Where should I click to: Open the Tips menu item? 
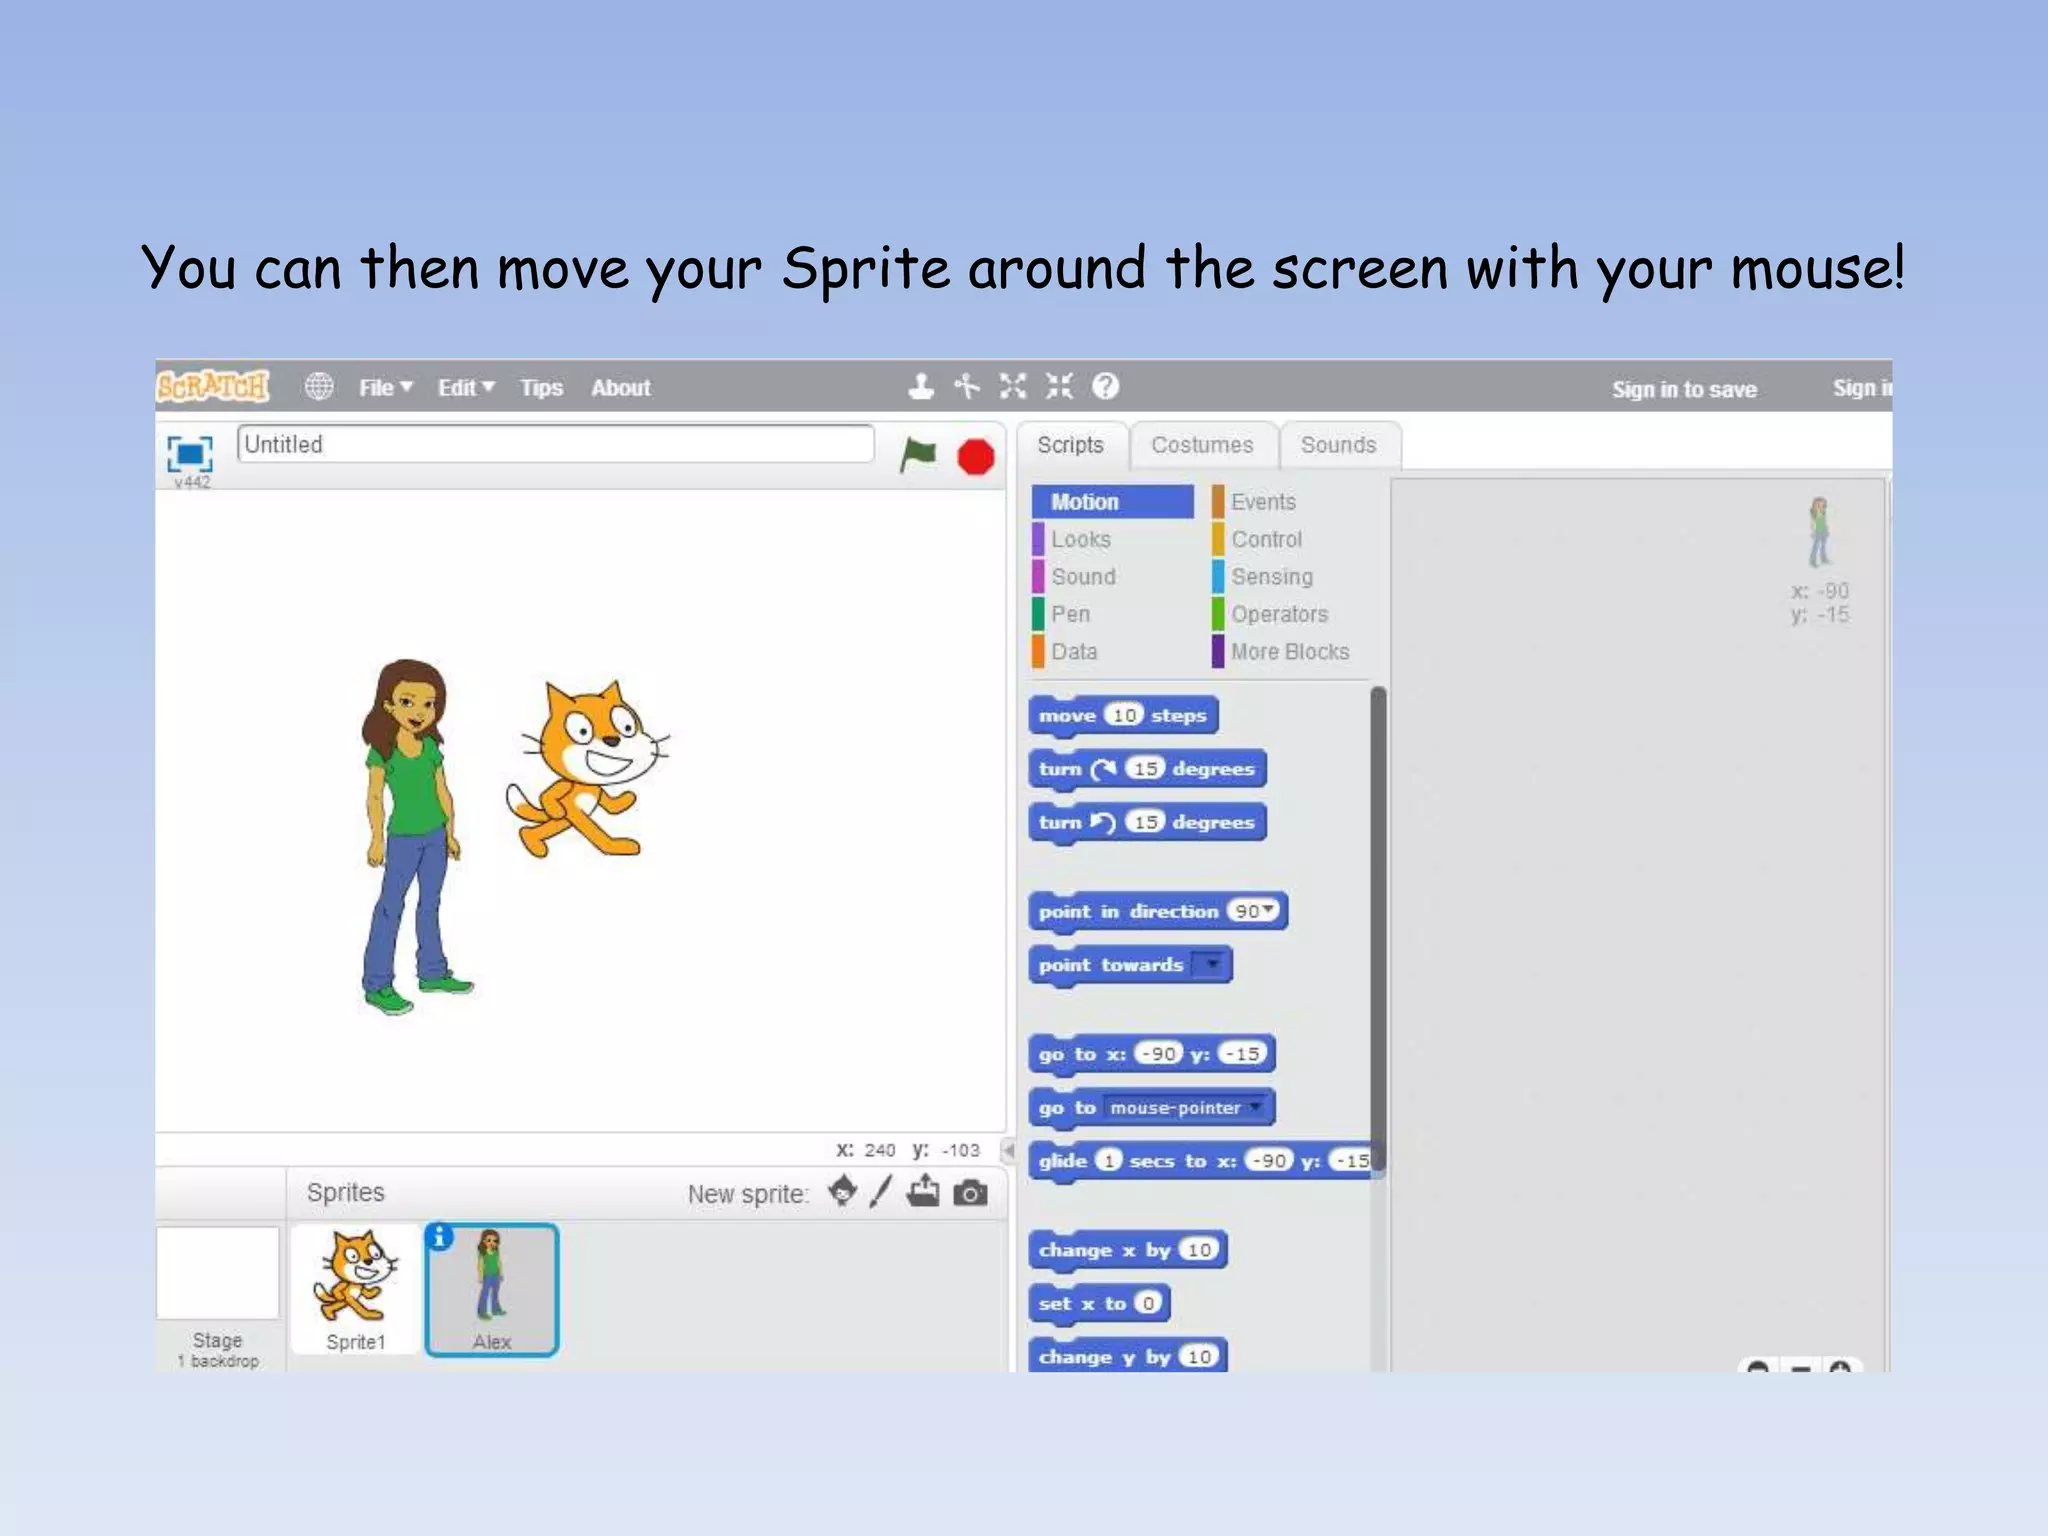click(541, 387)
